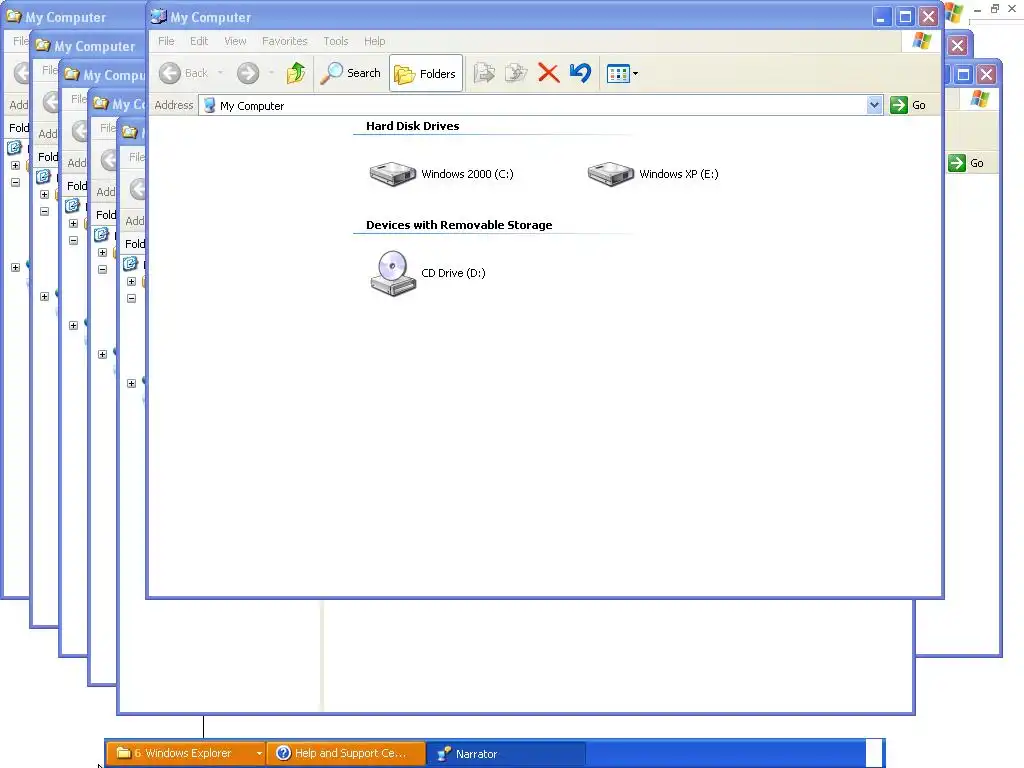Open the File menu of front window

tap(166, 41)
